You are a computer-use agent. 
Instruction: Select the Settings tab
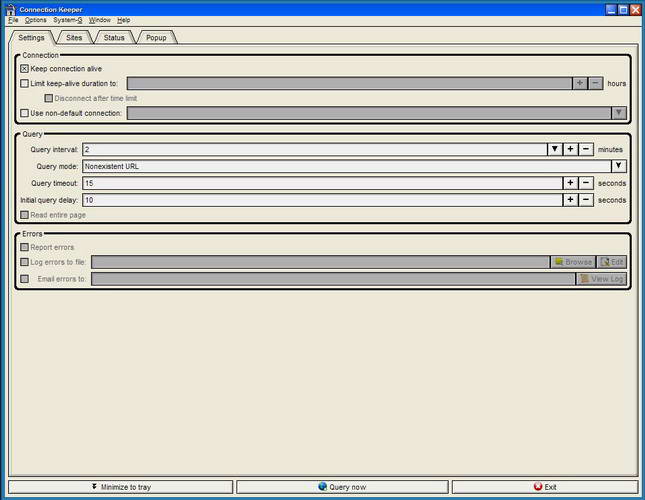(31, 37)
